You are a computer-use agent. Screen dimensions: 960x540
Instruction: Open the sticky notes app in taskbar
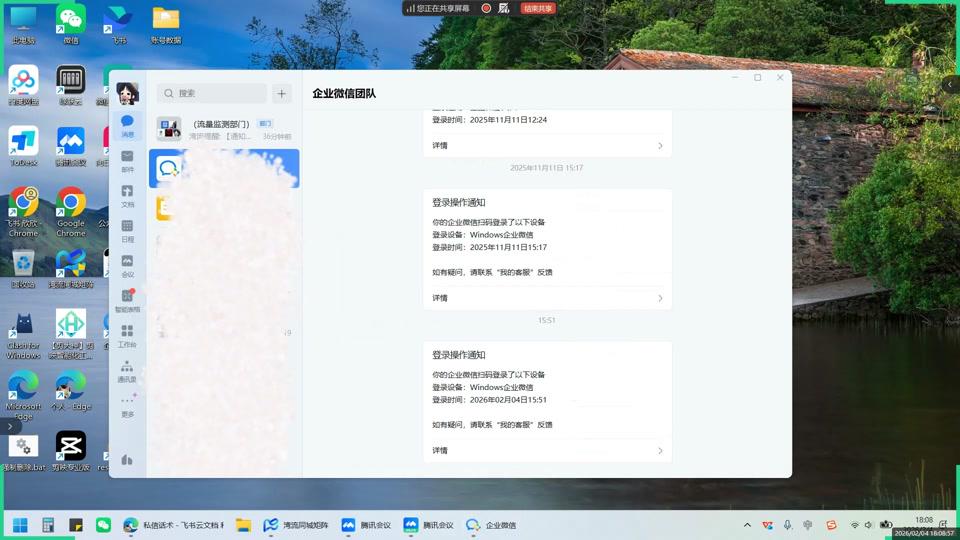76,525
